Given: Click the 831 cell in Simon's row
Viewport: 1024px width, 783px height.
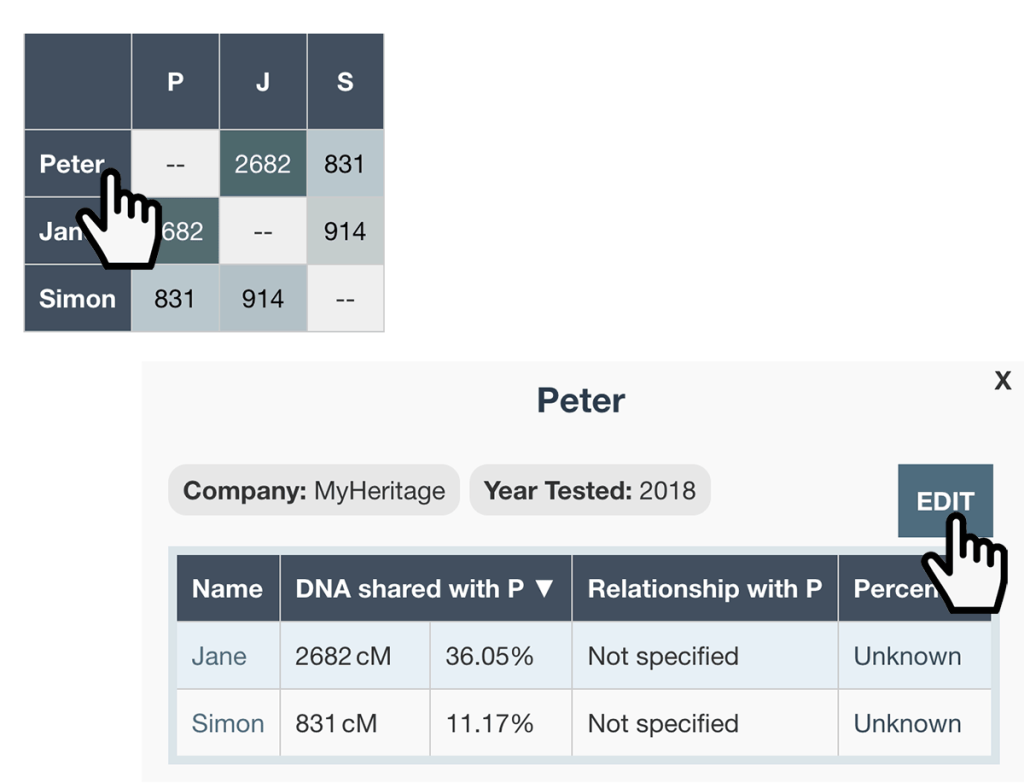Looking at the screenshot, I should pyautogui.click(x=175, y=298).
